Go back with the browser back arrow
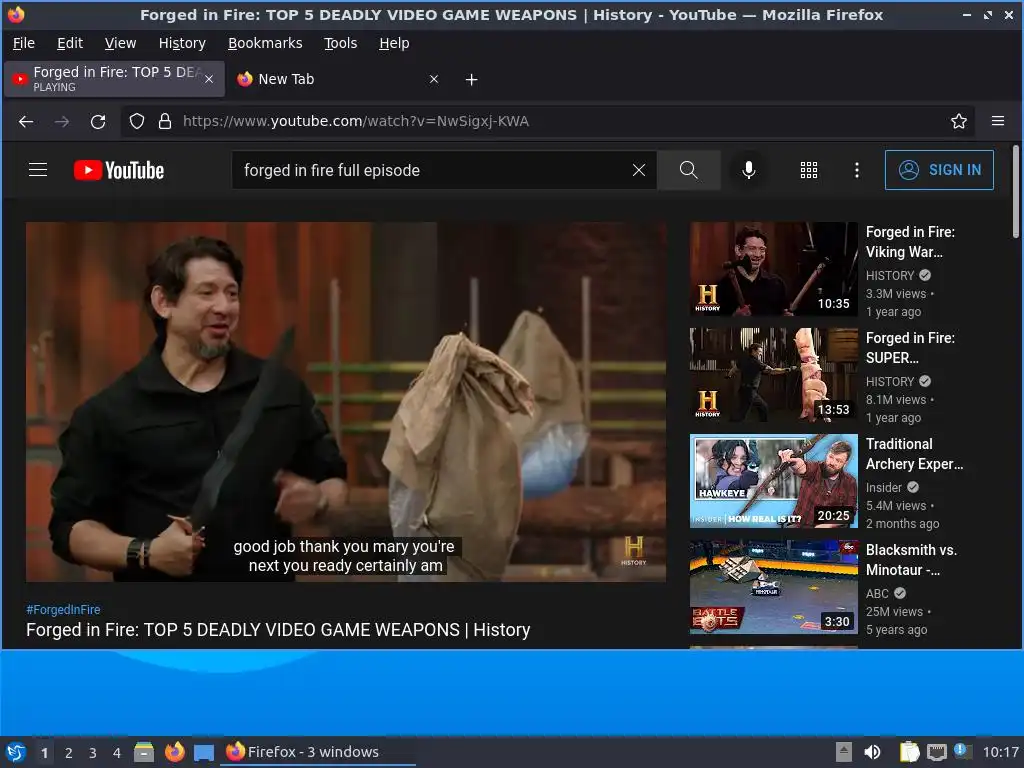Screen dimensions: 1024x768 click(26, 121)
